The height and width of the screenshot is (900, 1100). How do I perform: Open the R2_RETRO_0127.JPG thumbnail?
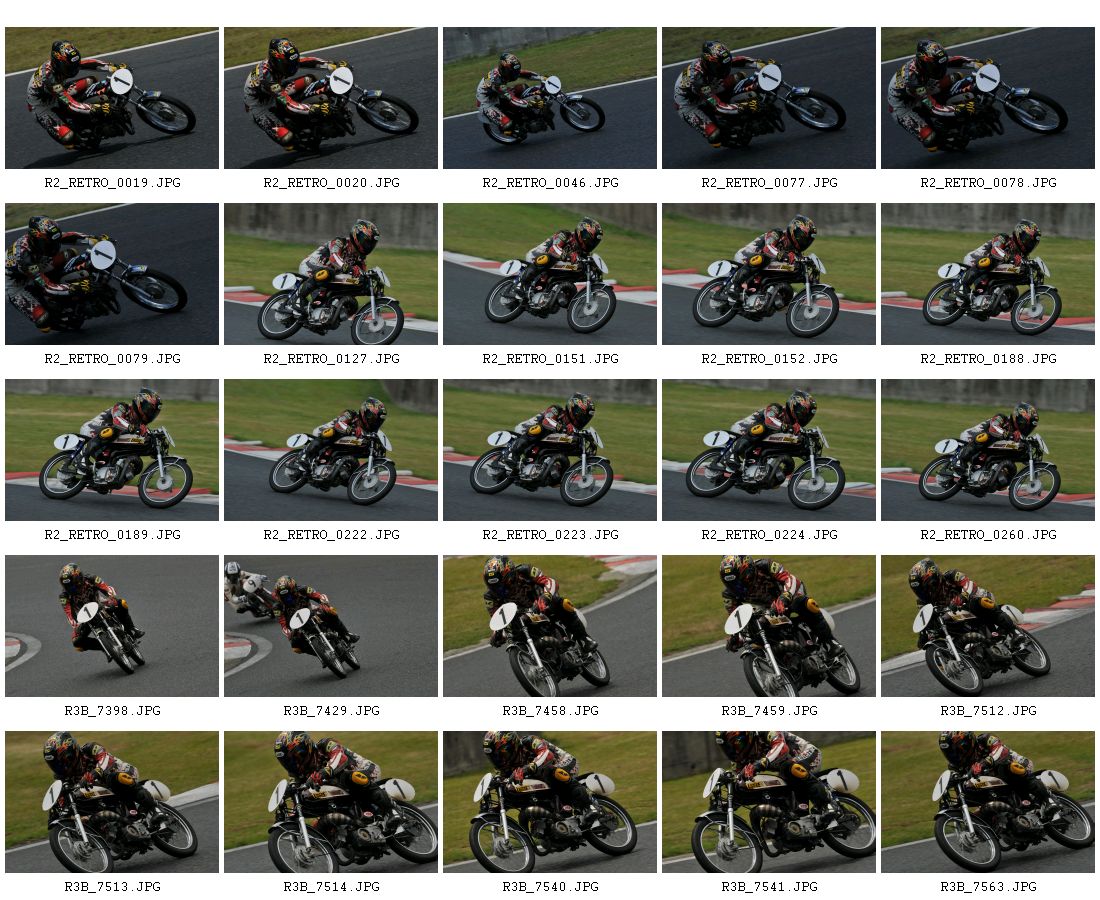(x=331, y=274)
